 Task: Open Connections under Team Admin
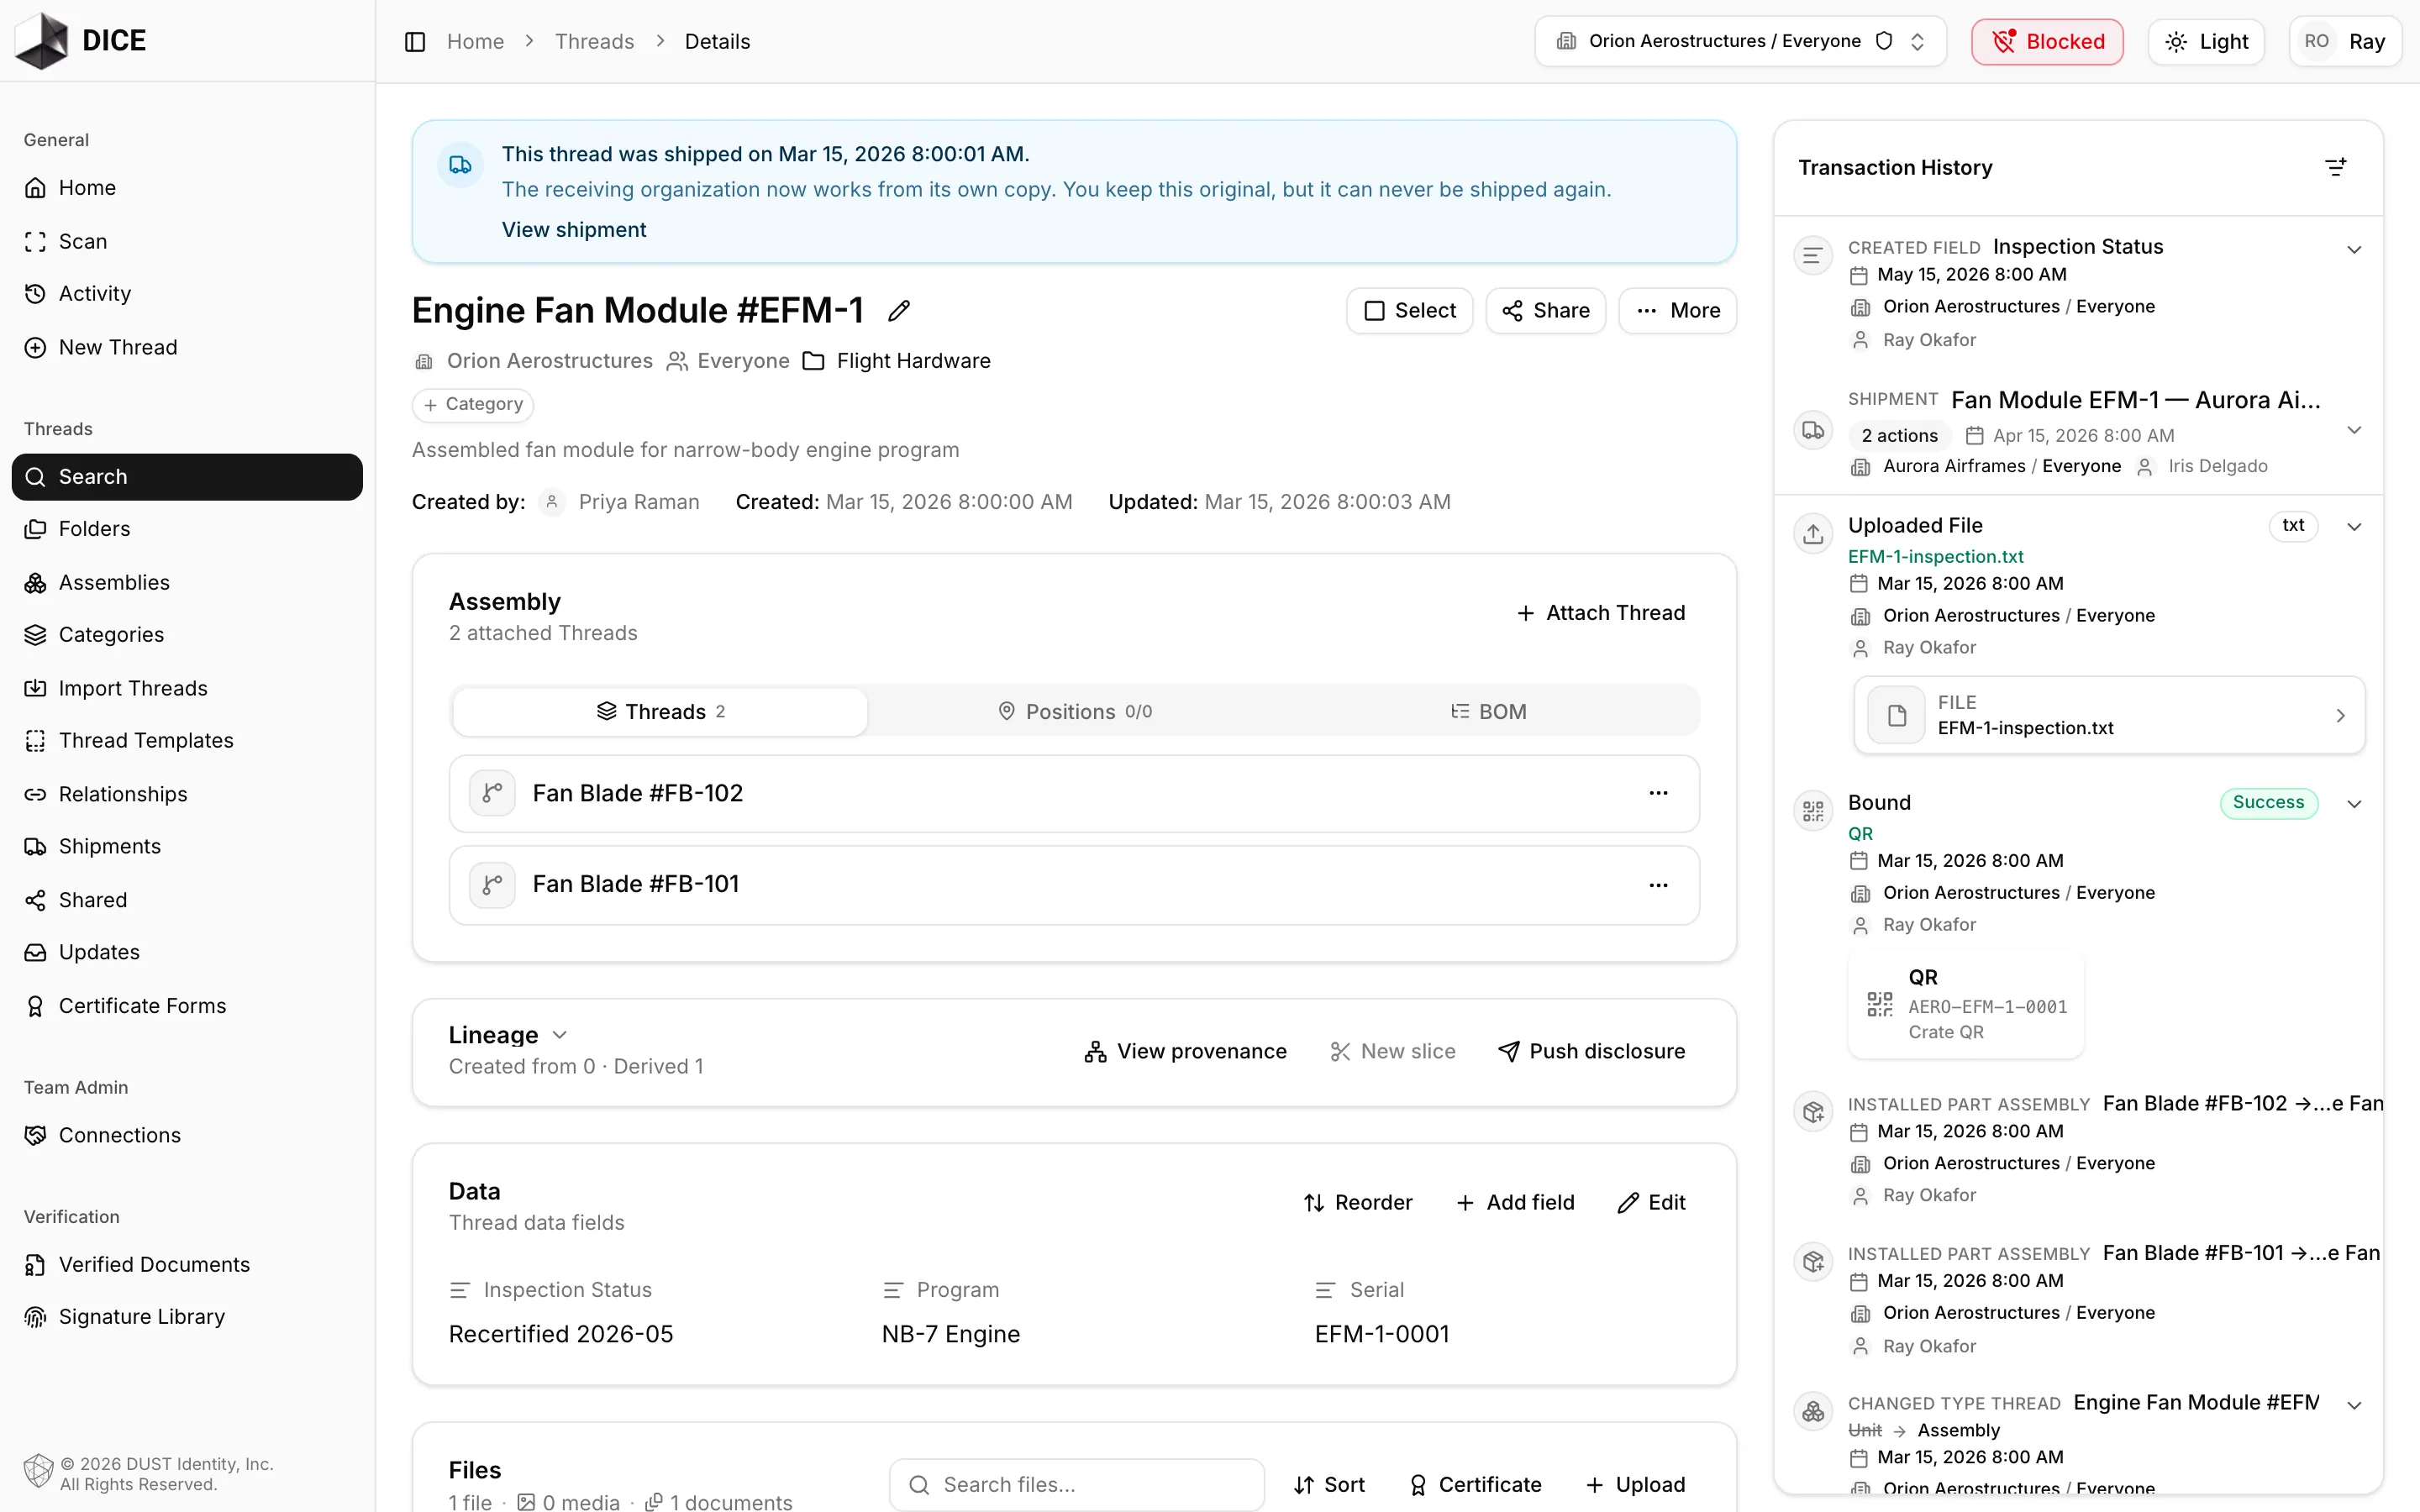pos(187,1135)
